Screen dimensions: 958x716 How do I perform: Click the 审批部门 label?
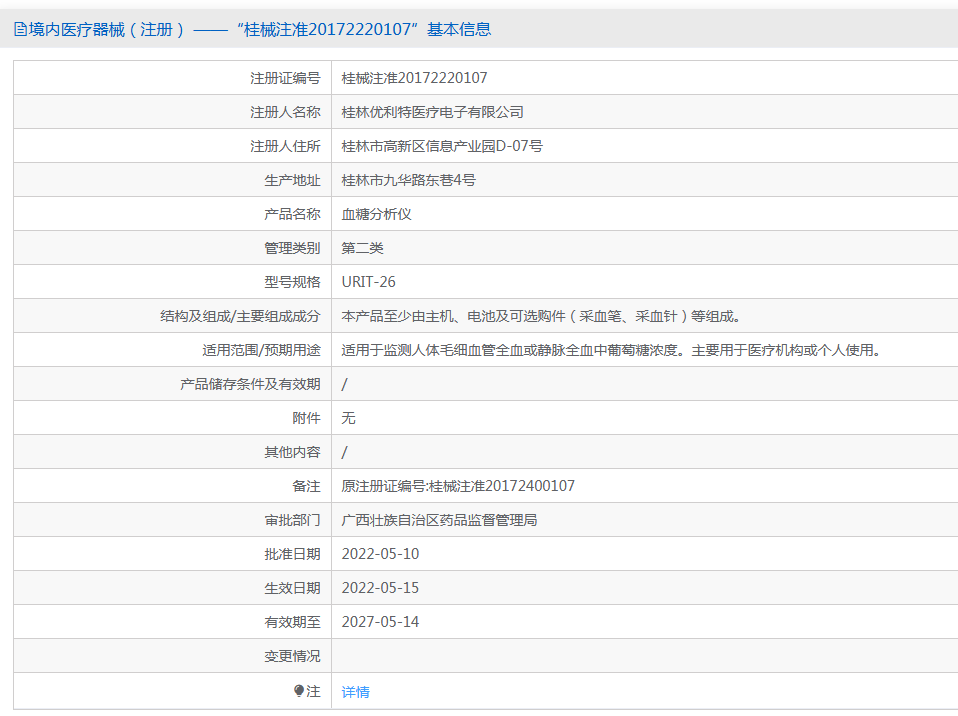coord(292,521)
